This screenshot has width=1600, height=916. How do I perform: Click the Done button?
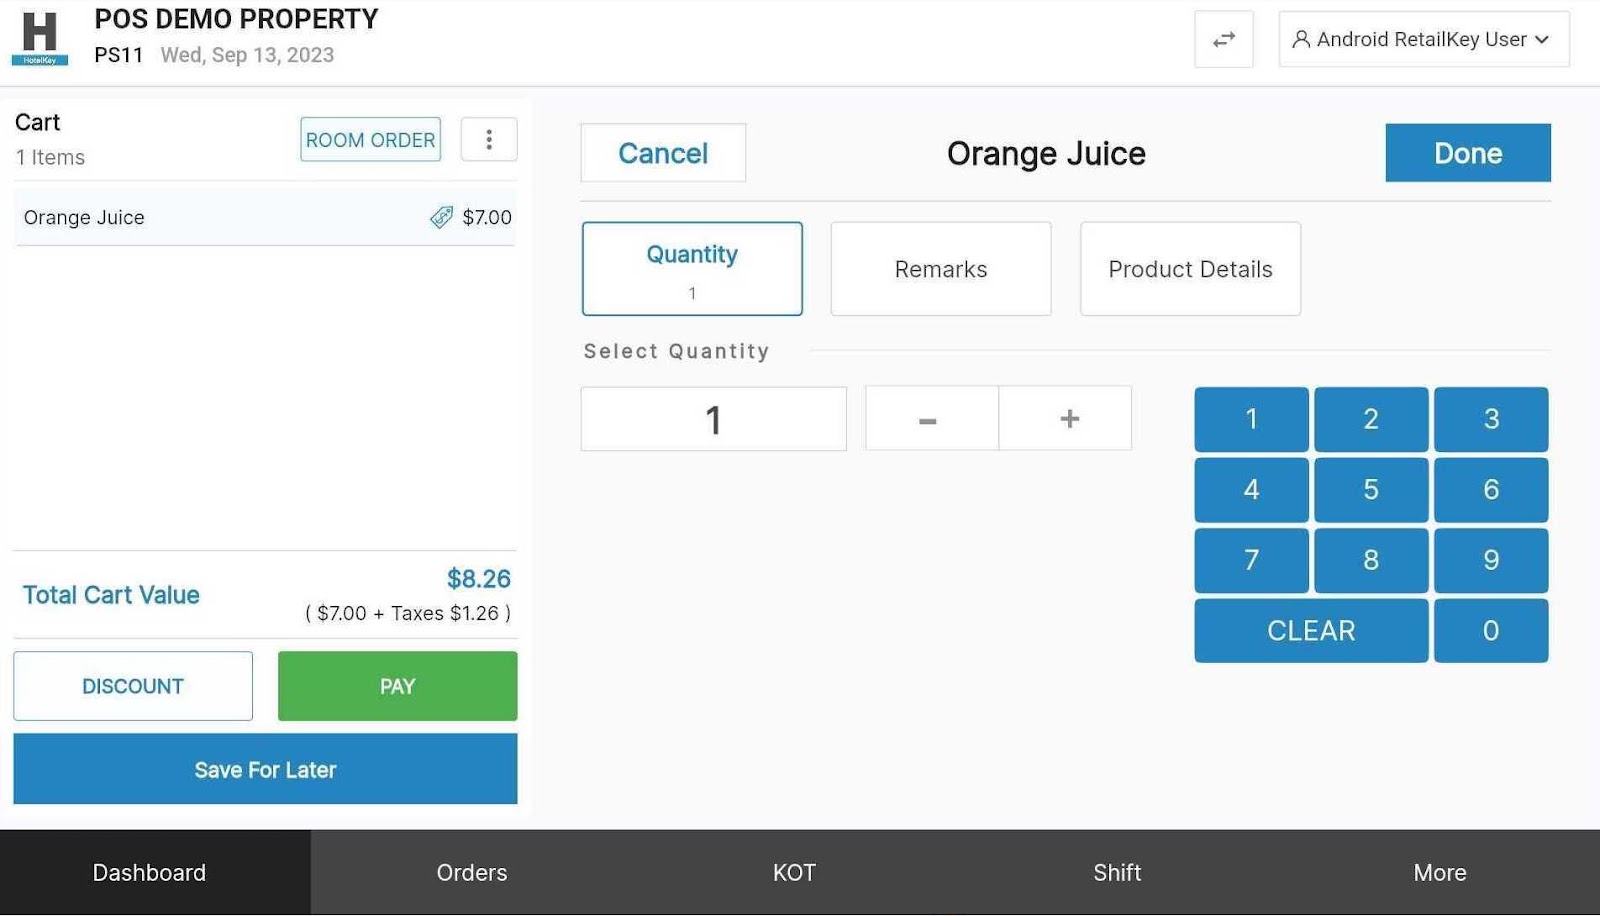pyautogui.click(x=1467, y=153)
